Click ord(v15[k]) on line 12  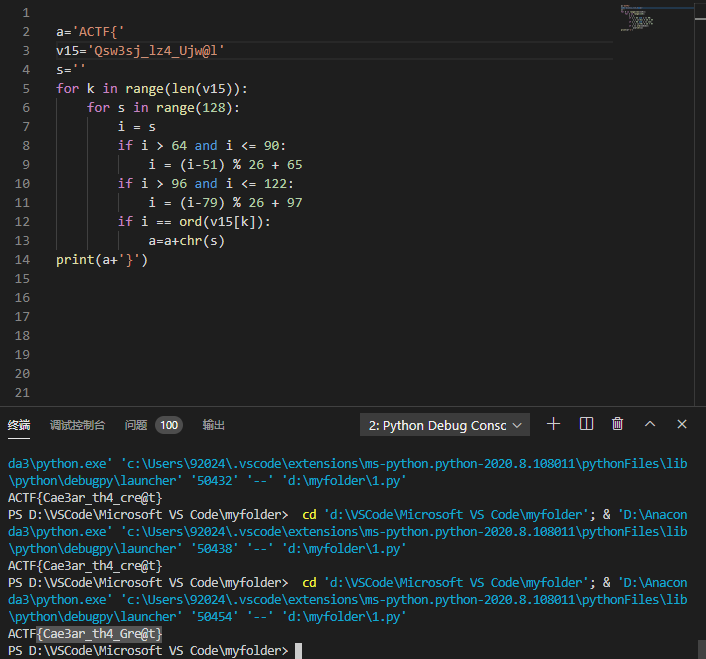222,222
